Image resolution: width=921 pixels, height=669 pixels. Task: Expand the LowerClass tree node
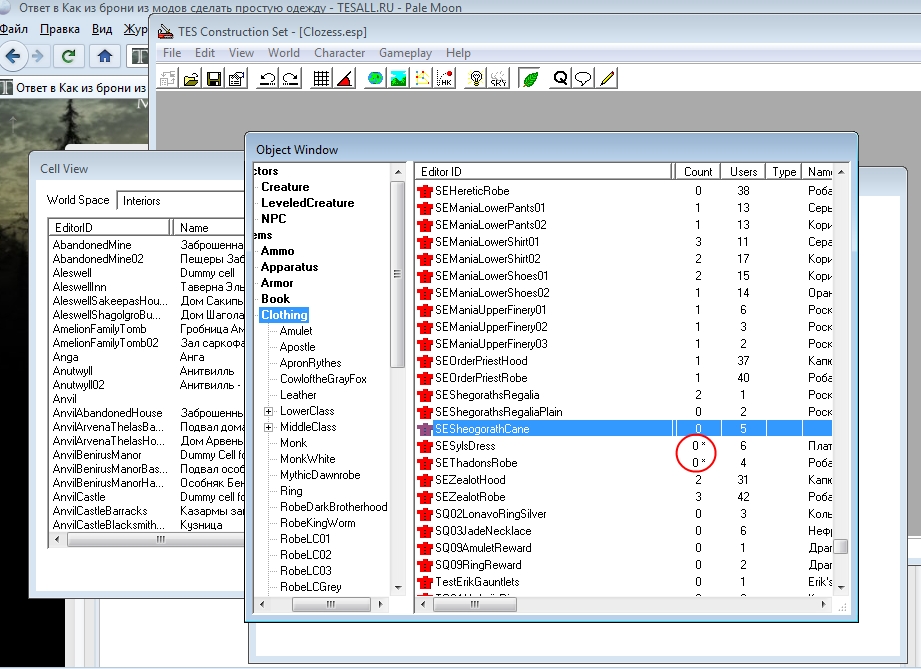268,411
